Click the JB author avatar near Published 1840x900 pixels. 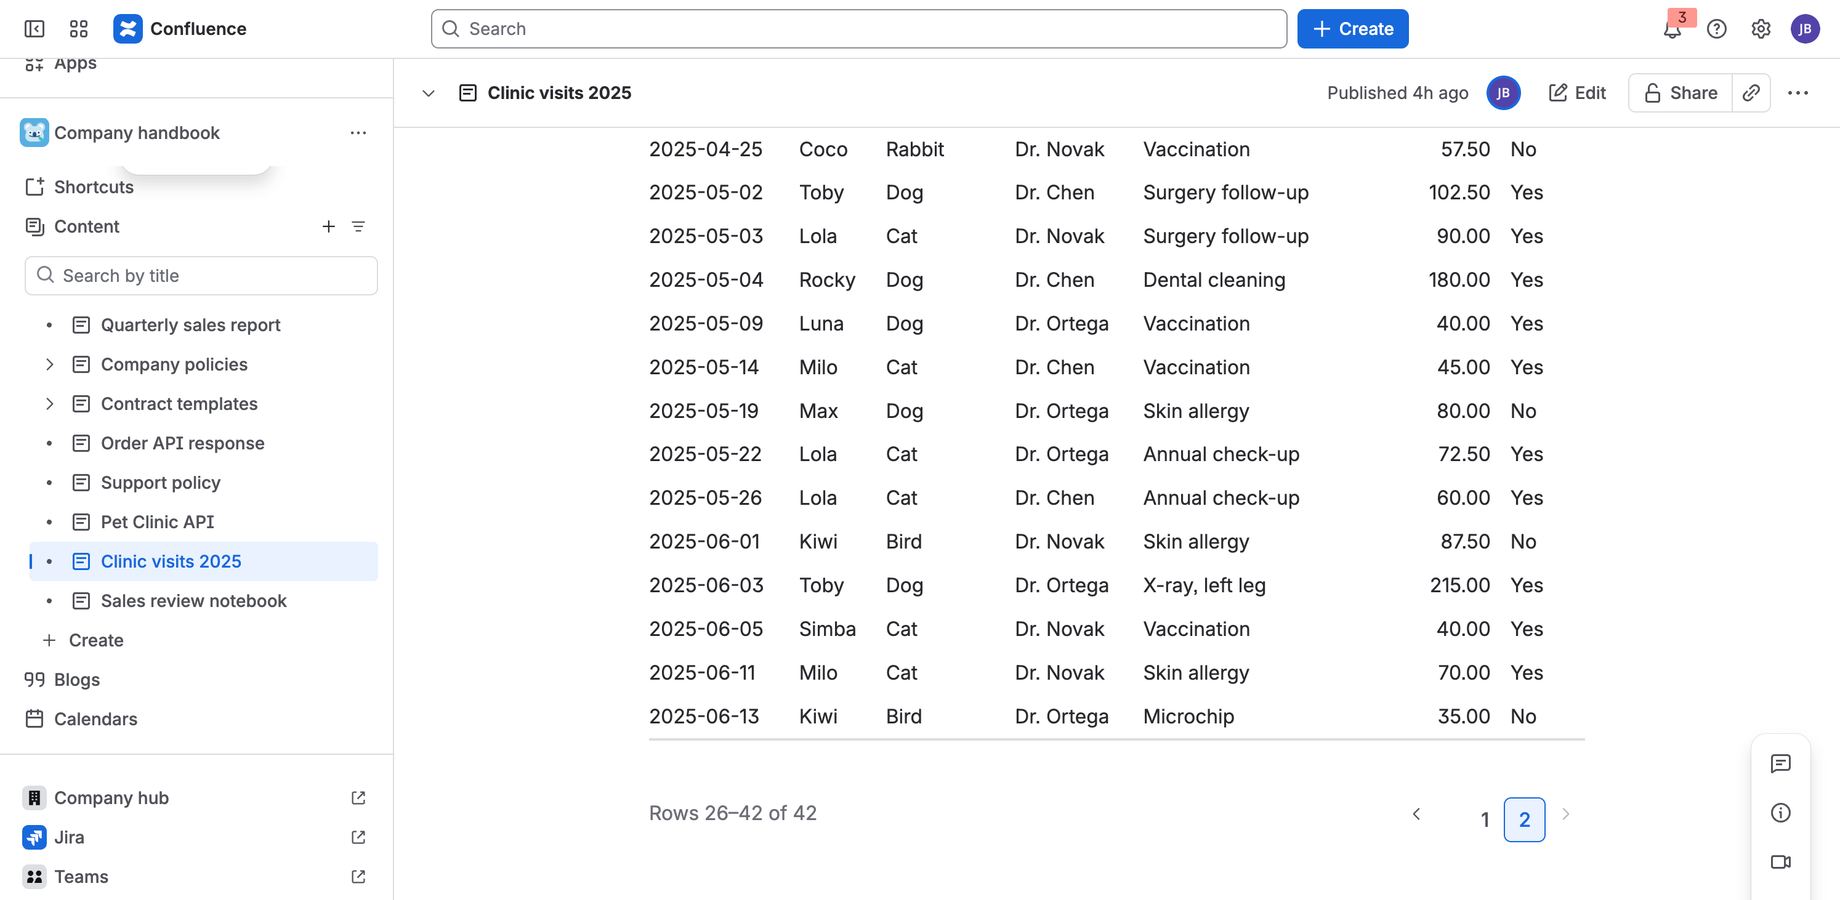(x=1503, y=93)
